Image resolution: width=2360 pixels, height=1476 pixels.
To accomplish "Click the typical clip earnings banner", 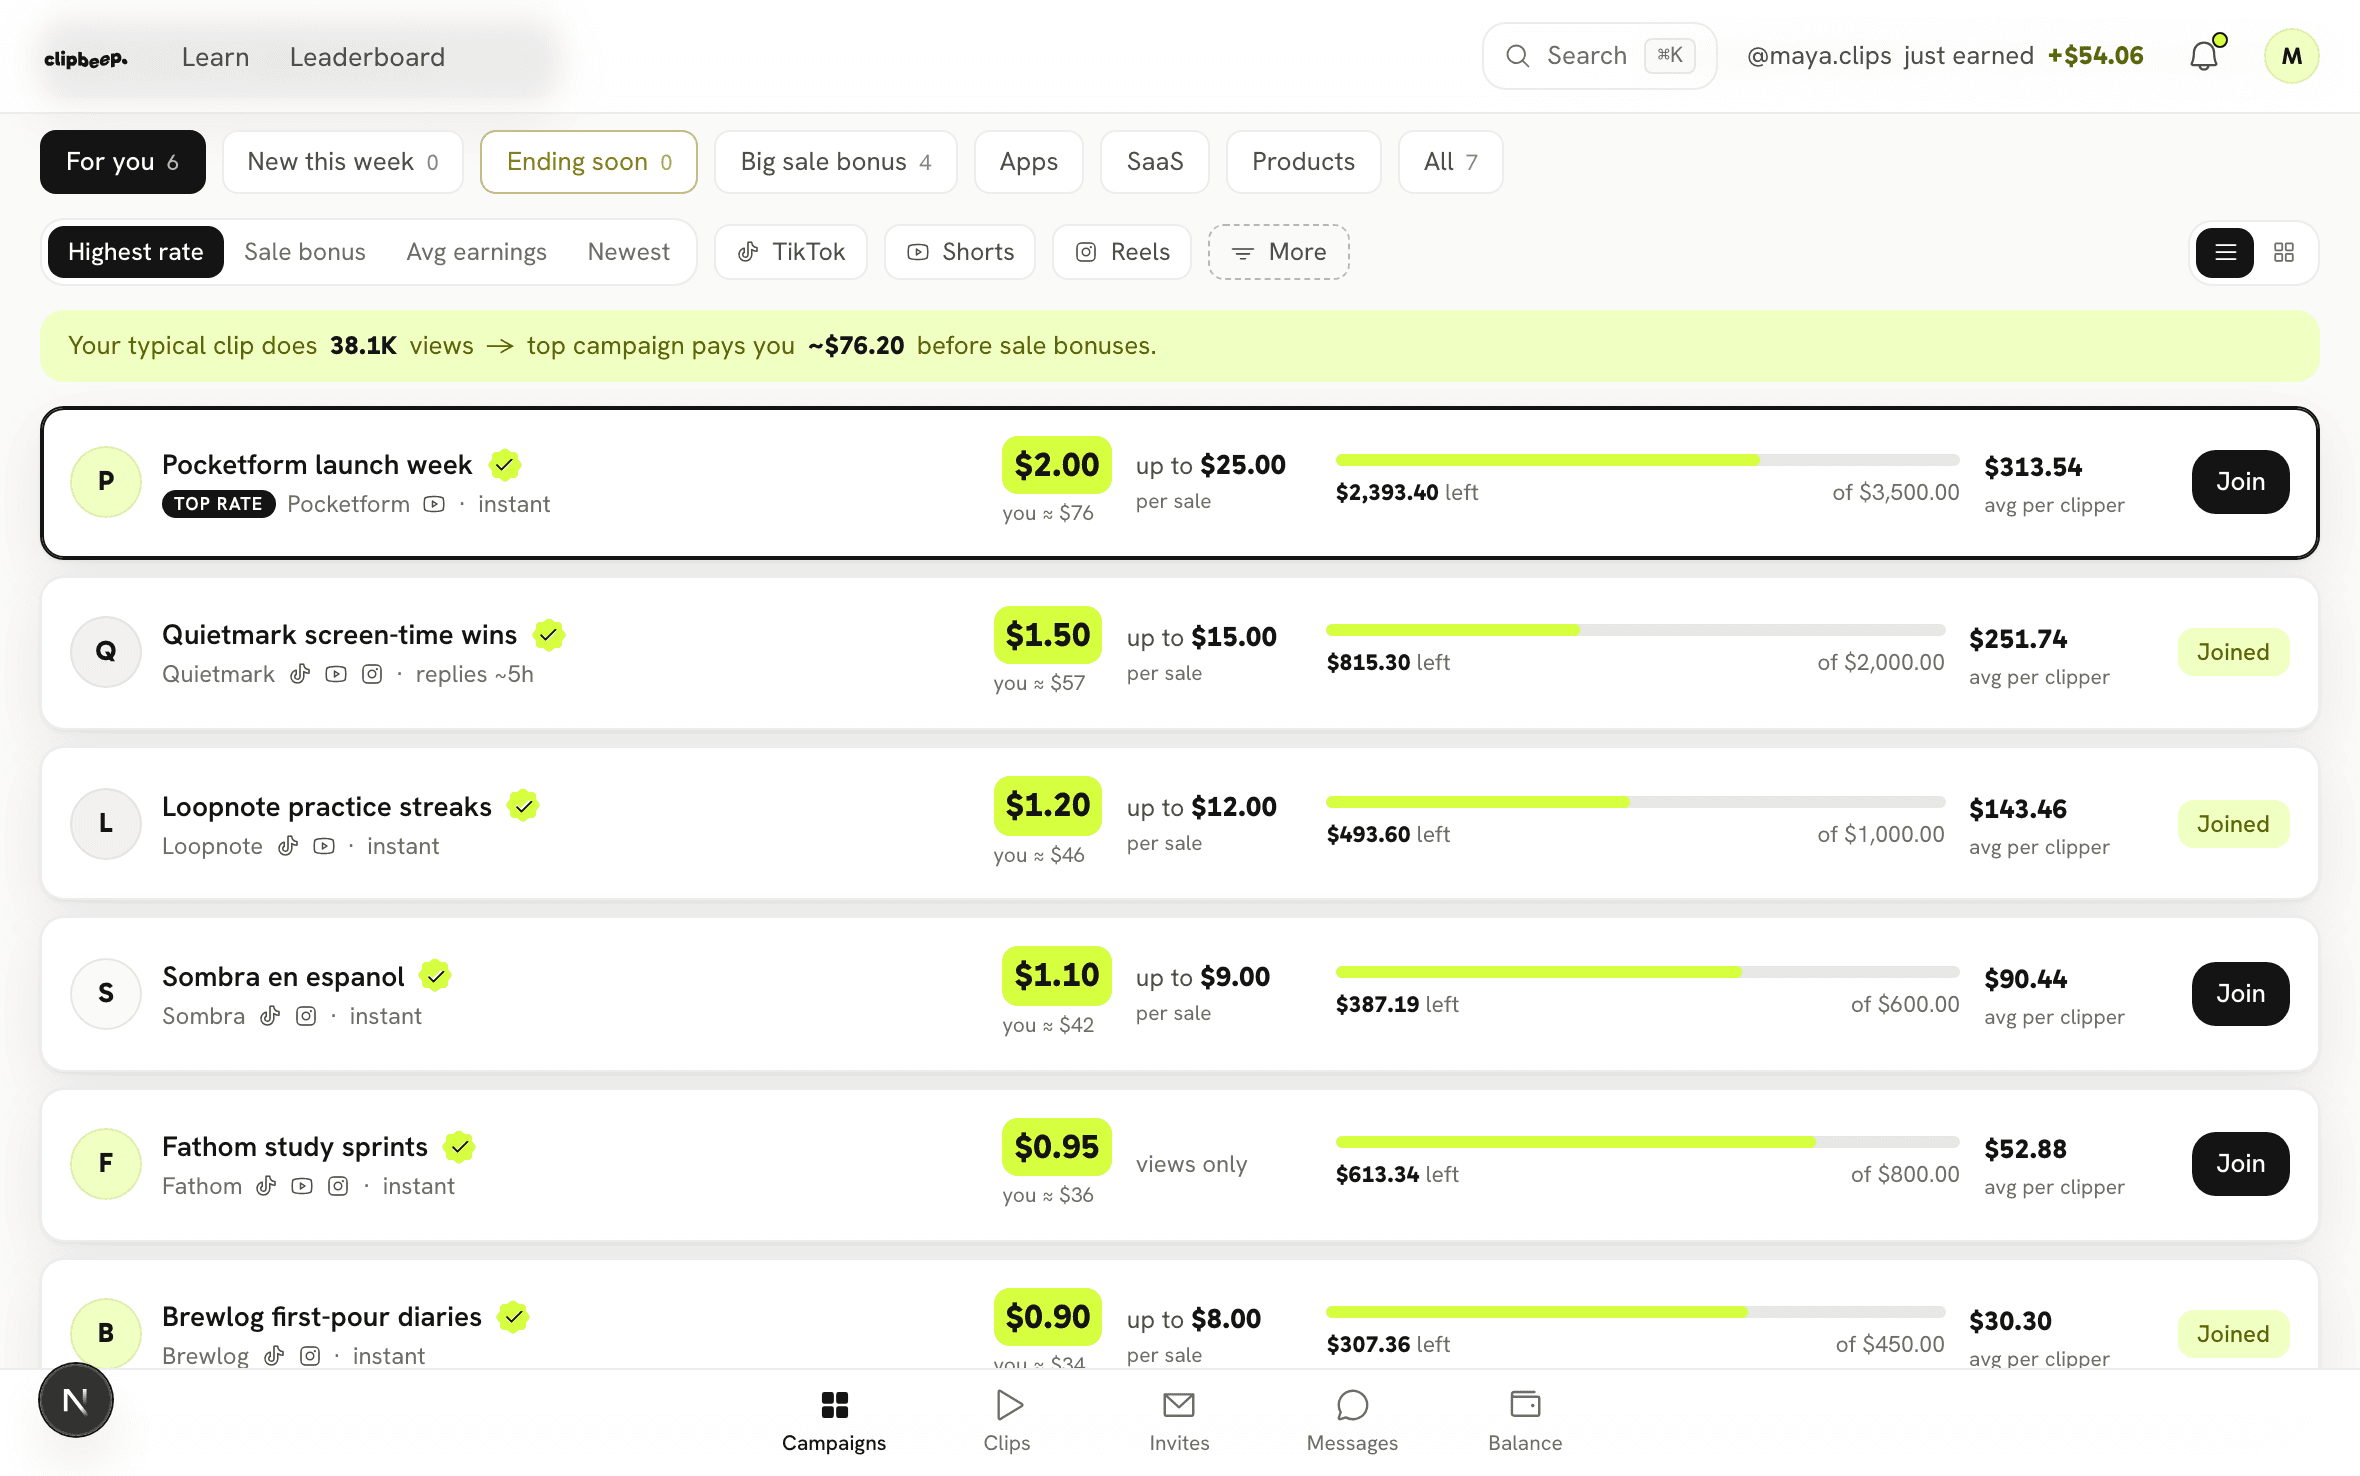I will tap(1180, 346).
